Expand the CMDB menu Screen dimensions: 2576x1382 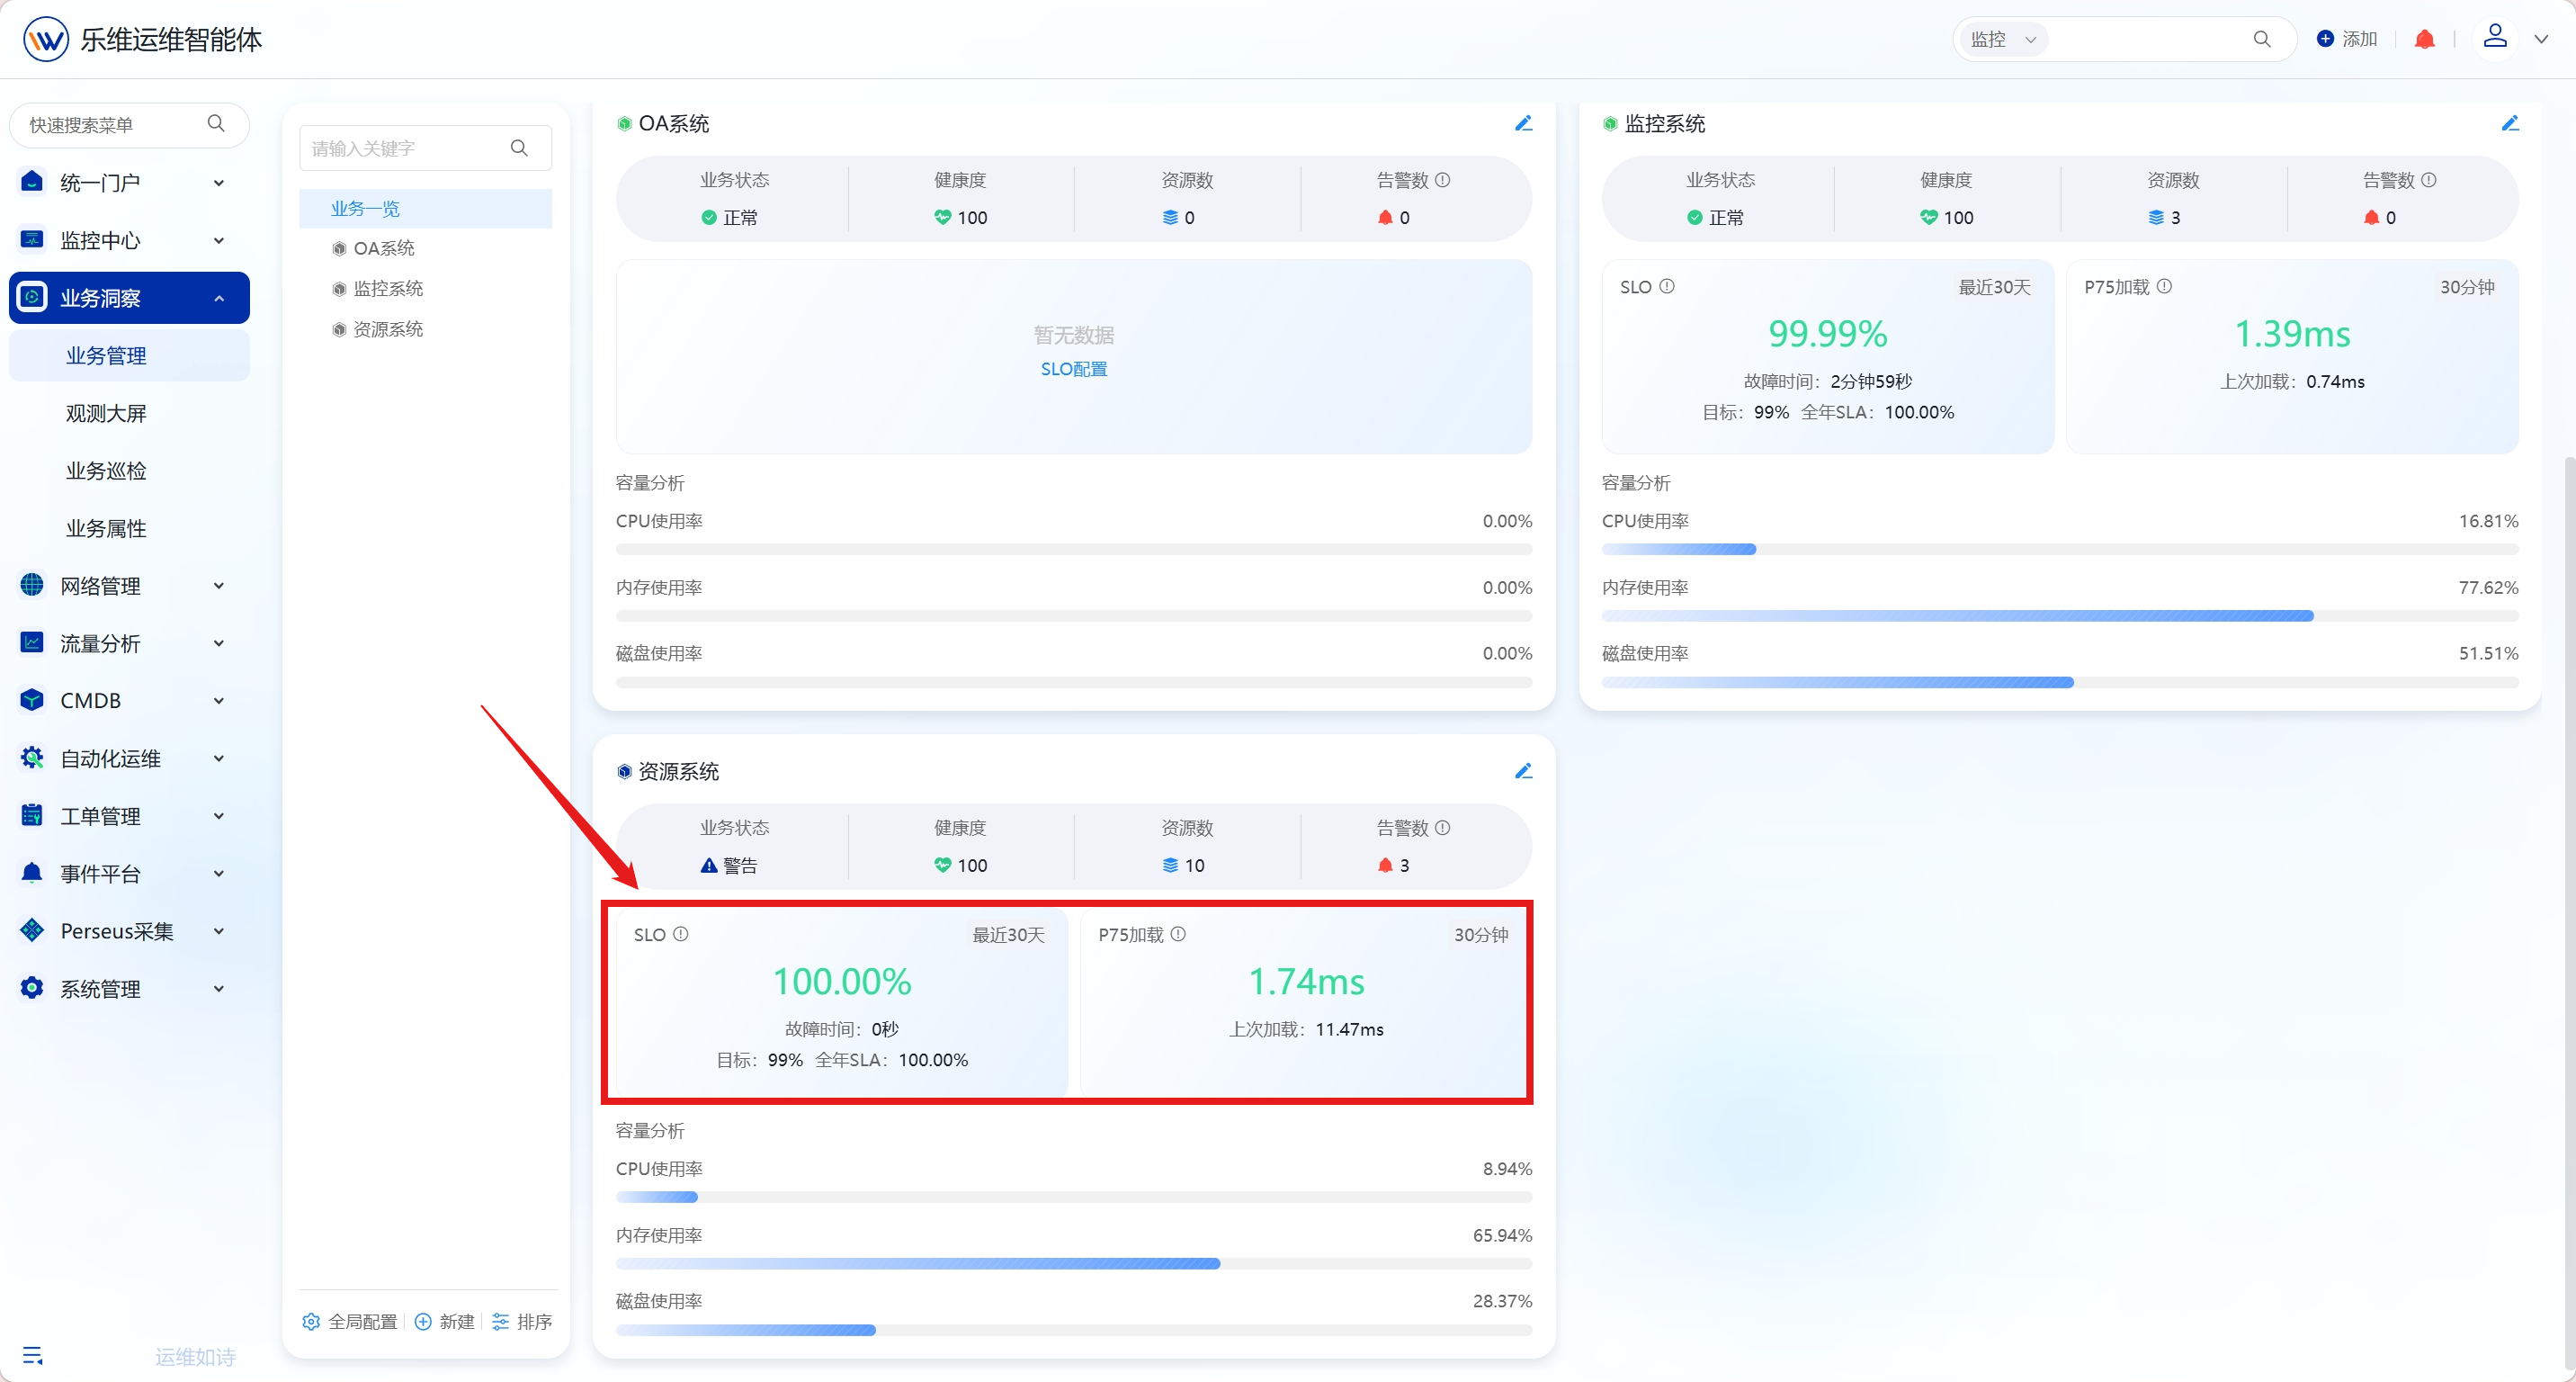click(x=129, y=700)
